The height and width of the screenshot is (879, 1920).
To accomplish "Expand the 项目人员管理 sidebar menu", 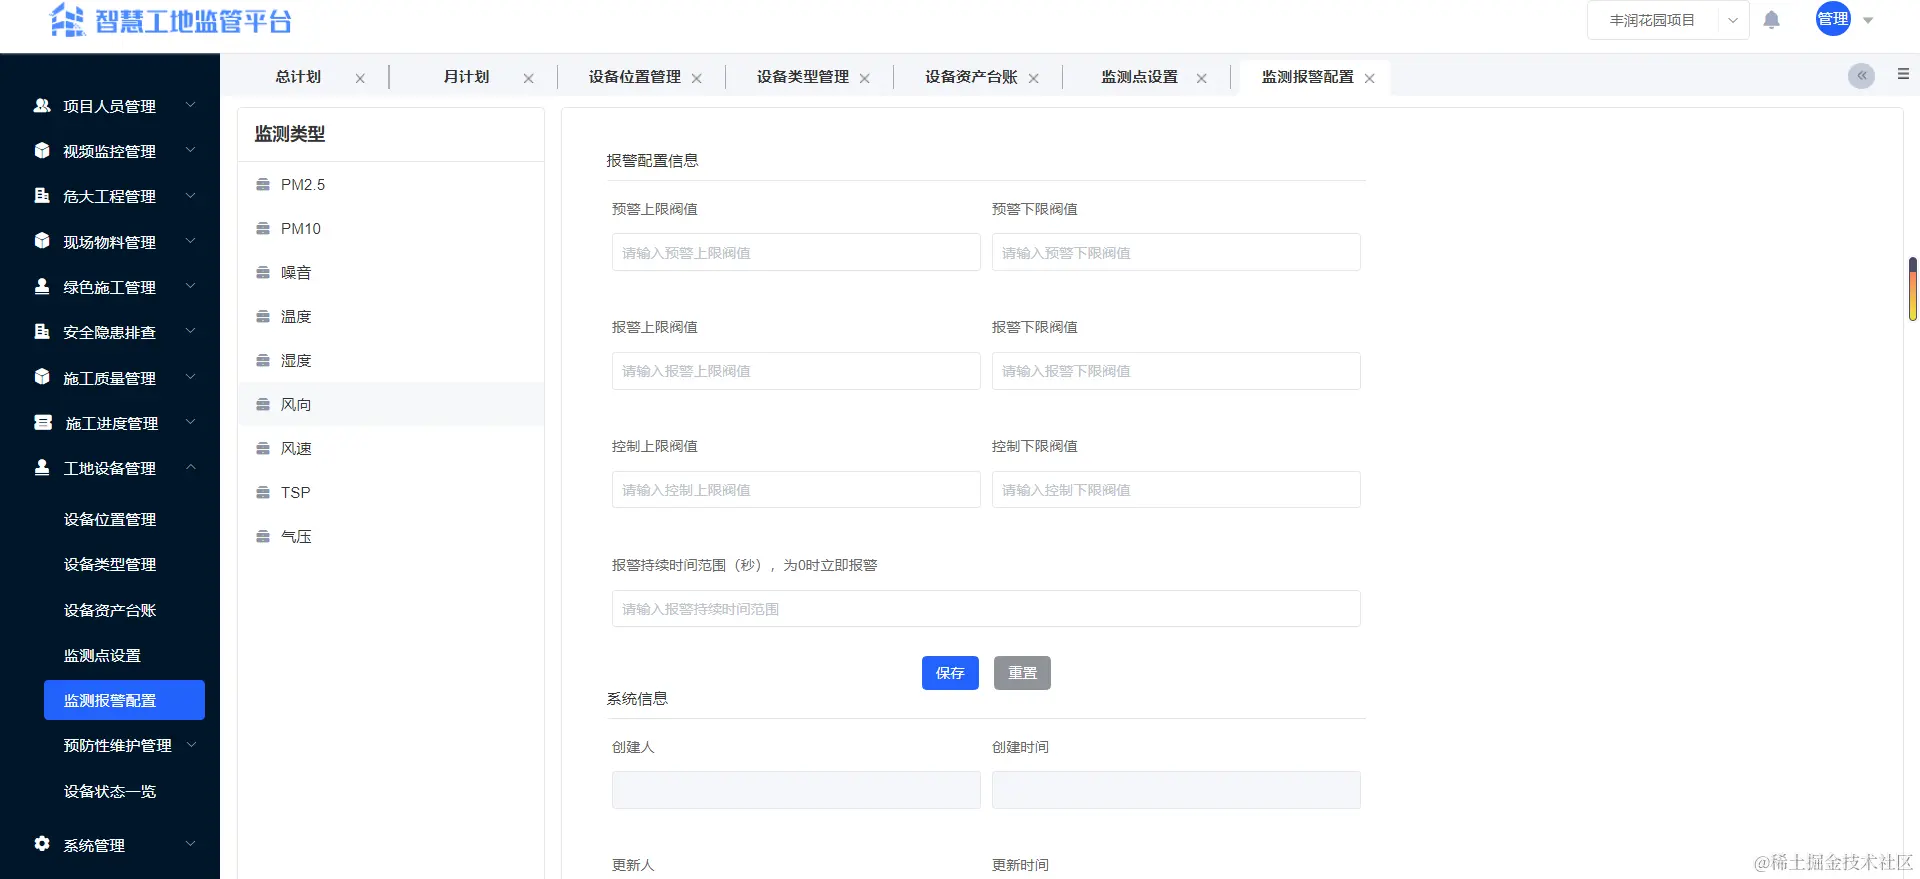I will coord(110,106).
